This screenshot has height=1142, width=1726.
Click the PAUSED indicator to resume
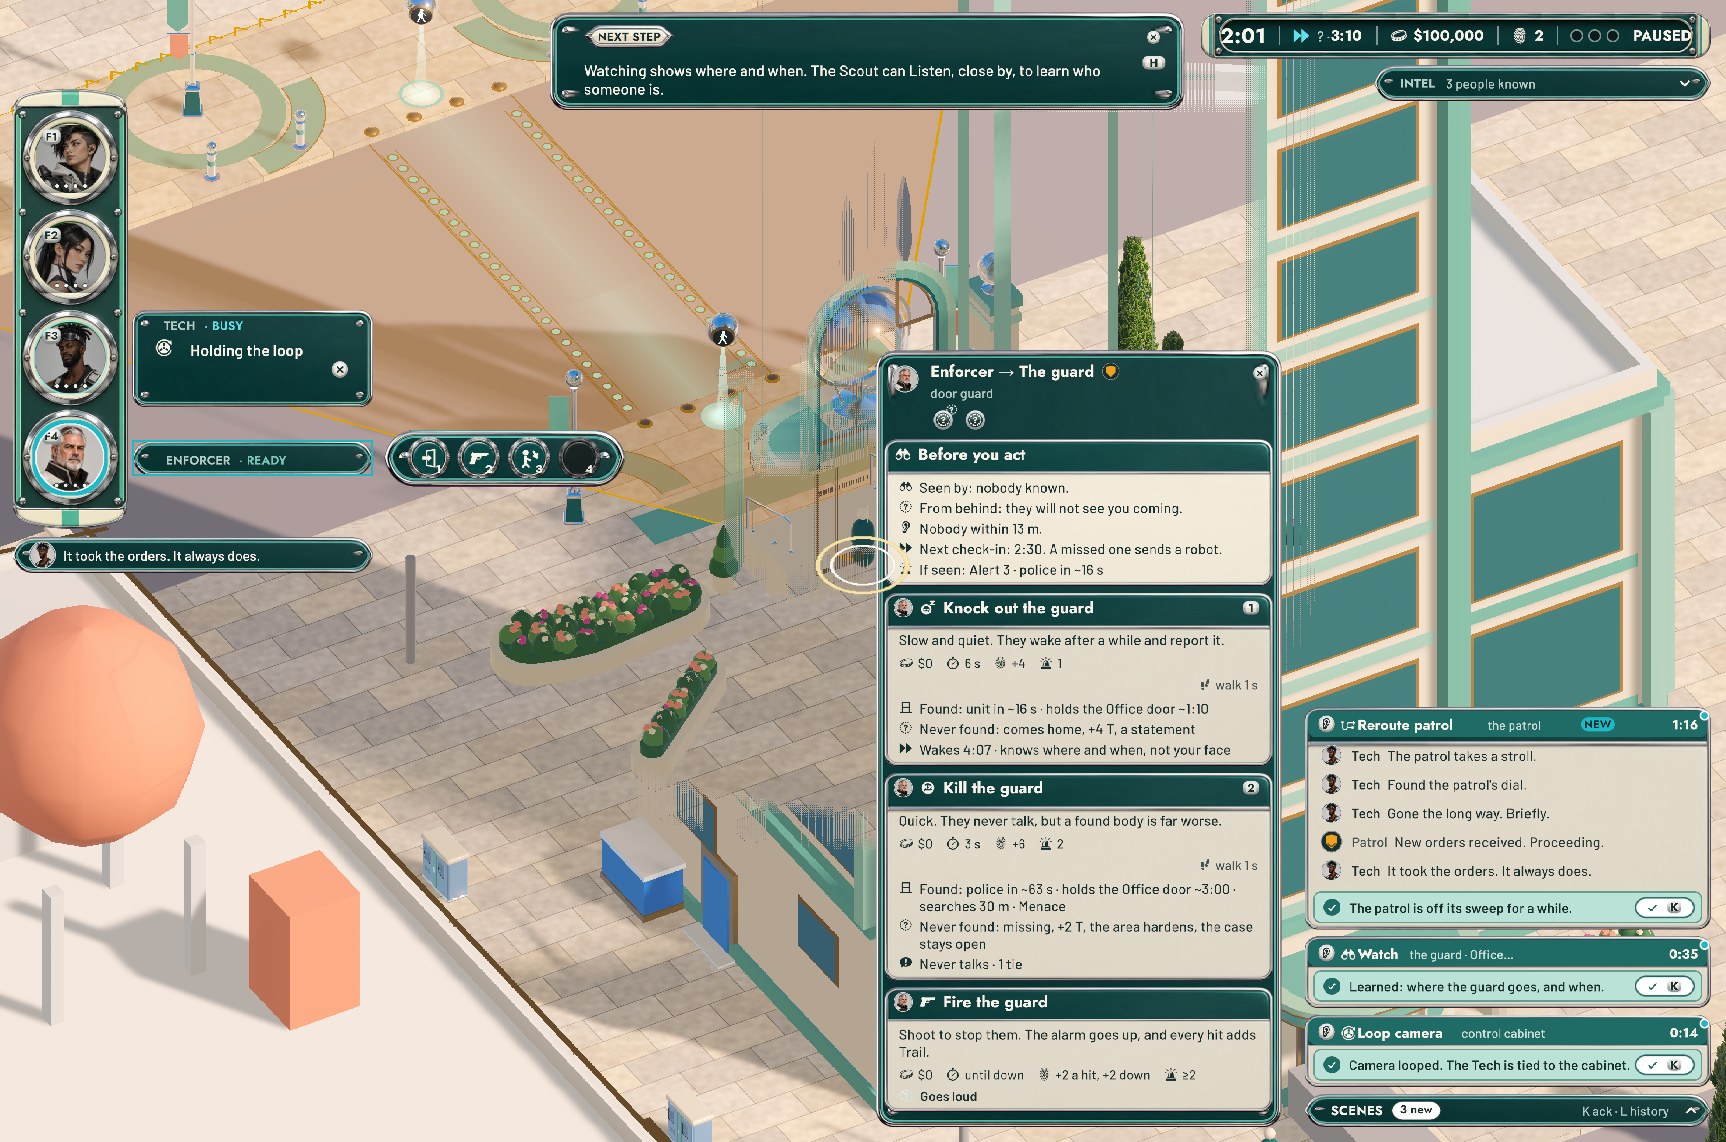[x=1661, y=36]
